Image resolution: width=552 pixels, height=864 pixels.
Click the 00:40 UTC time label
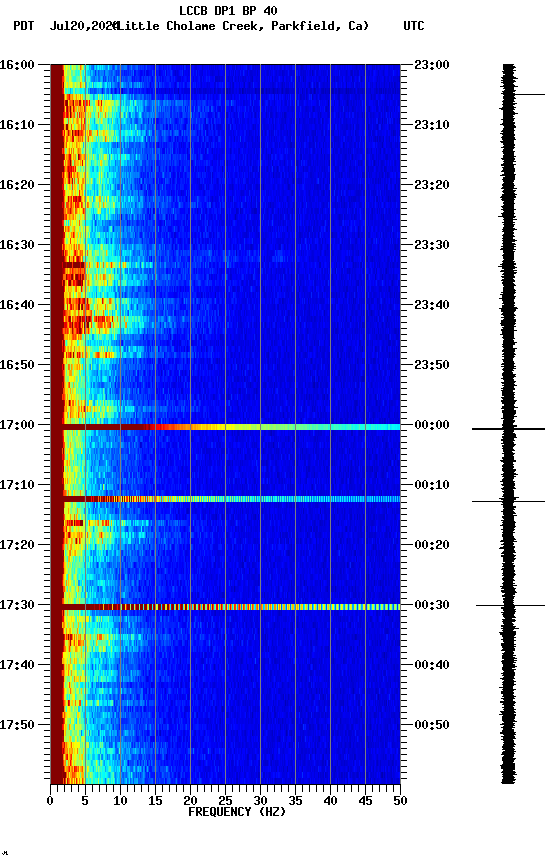[x=432, y=665]
